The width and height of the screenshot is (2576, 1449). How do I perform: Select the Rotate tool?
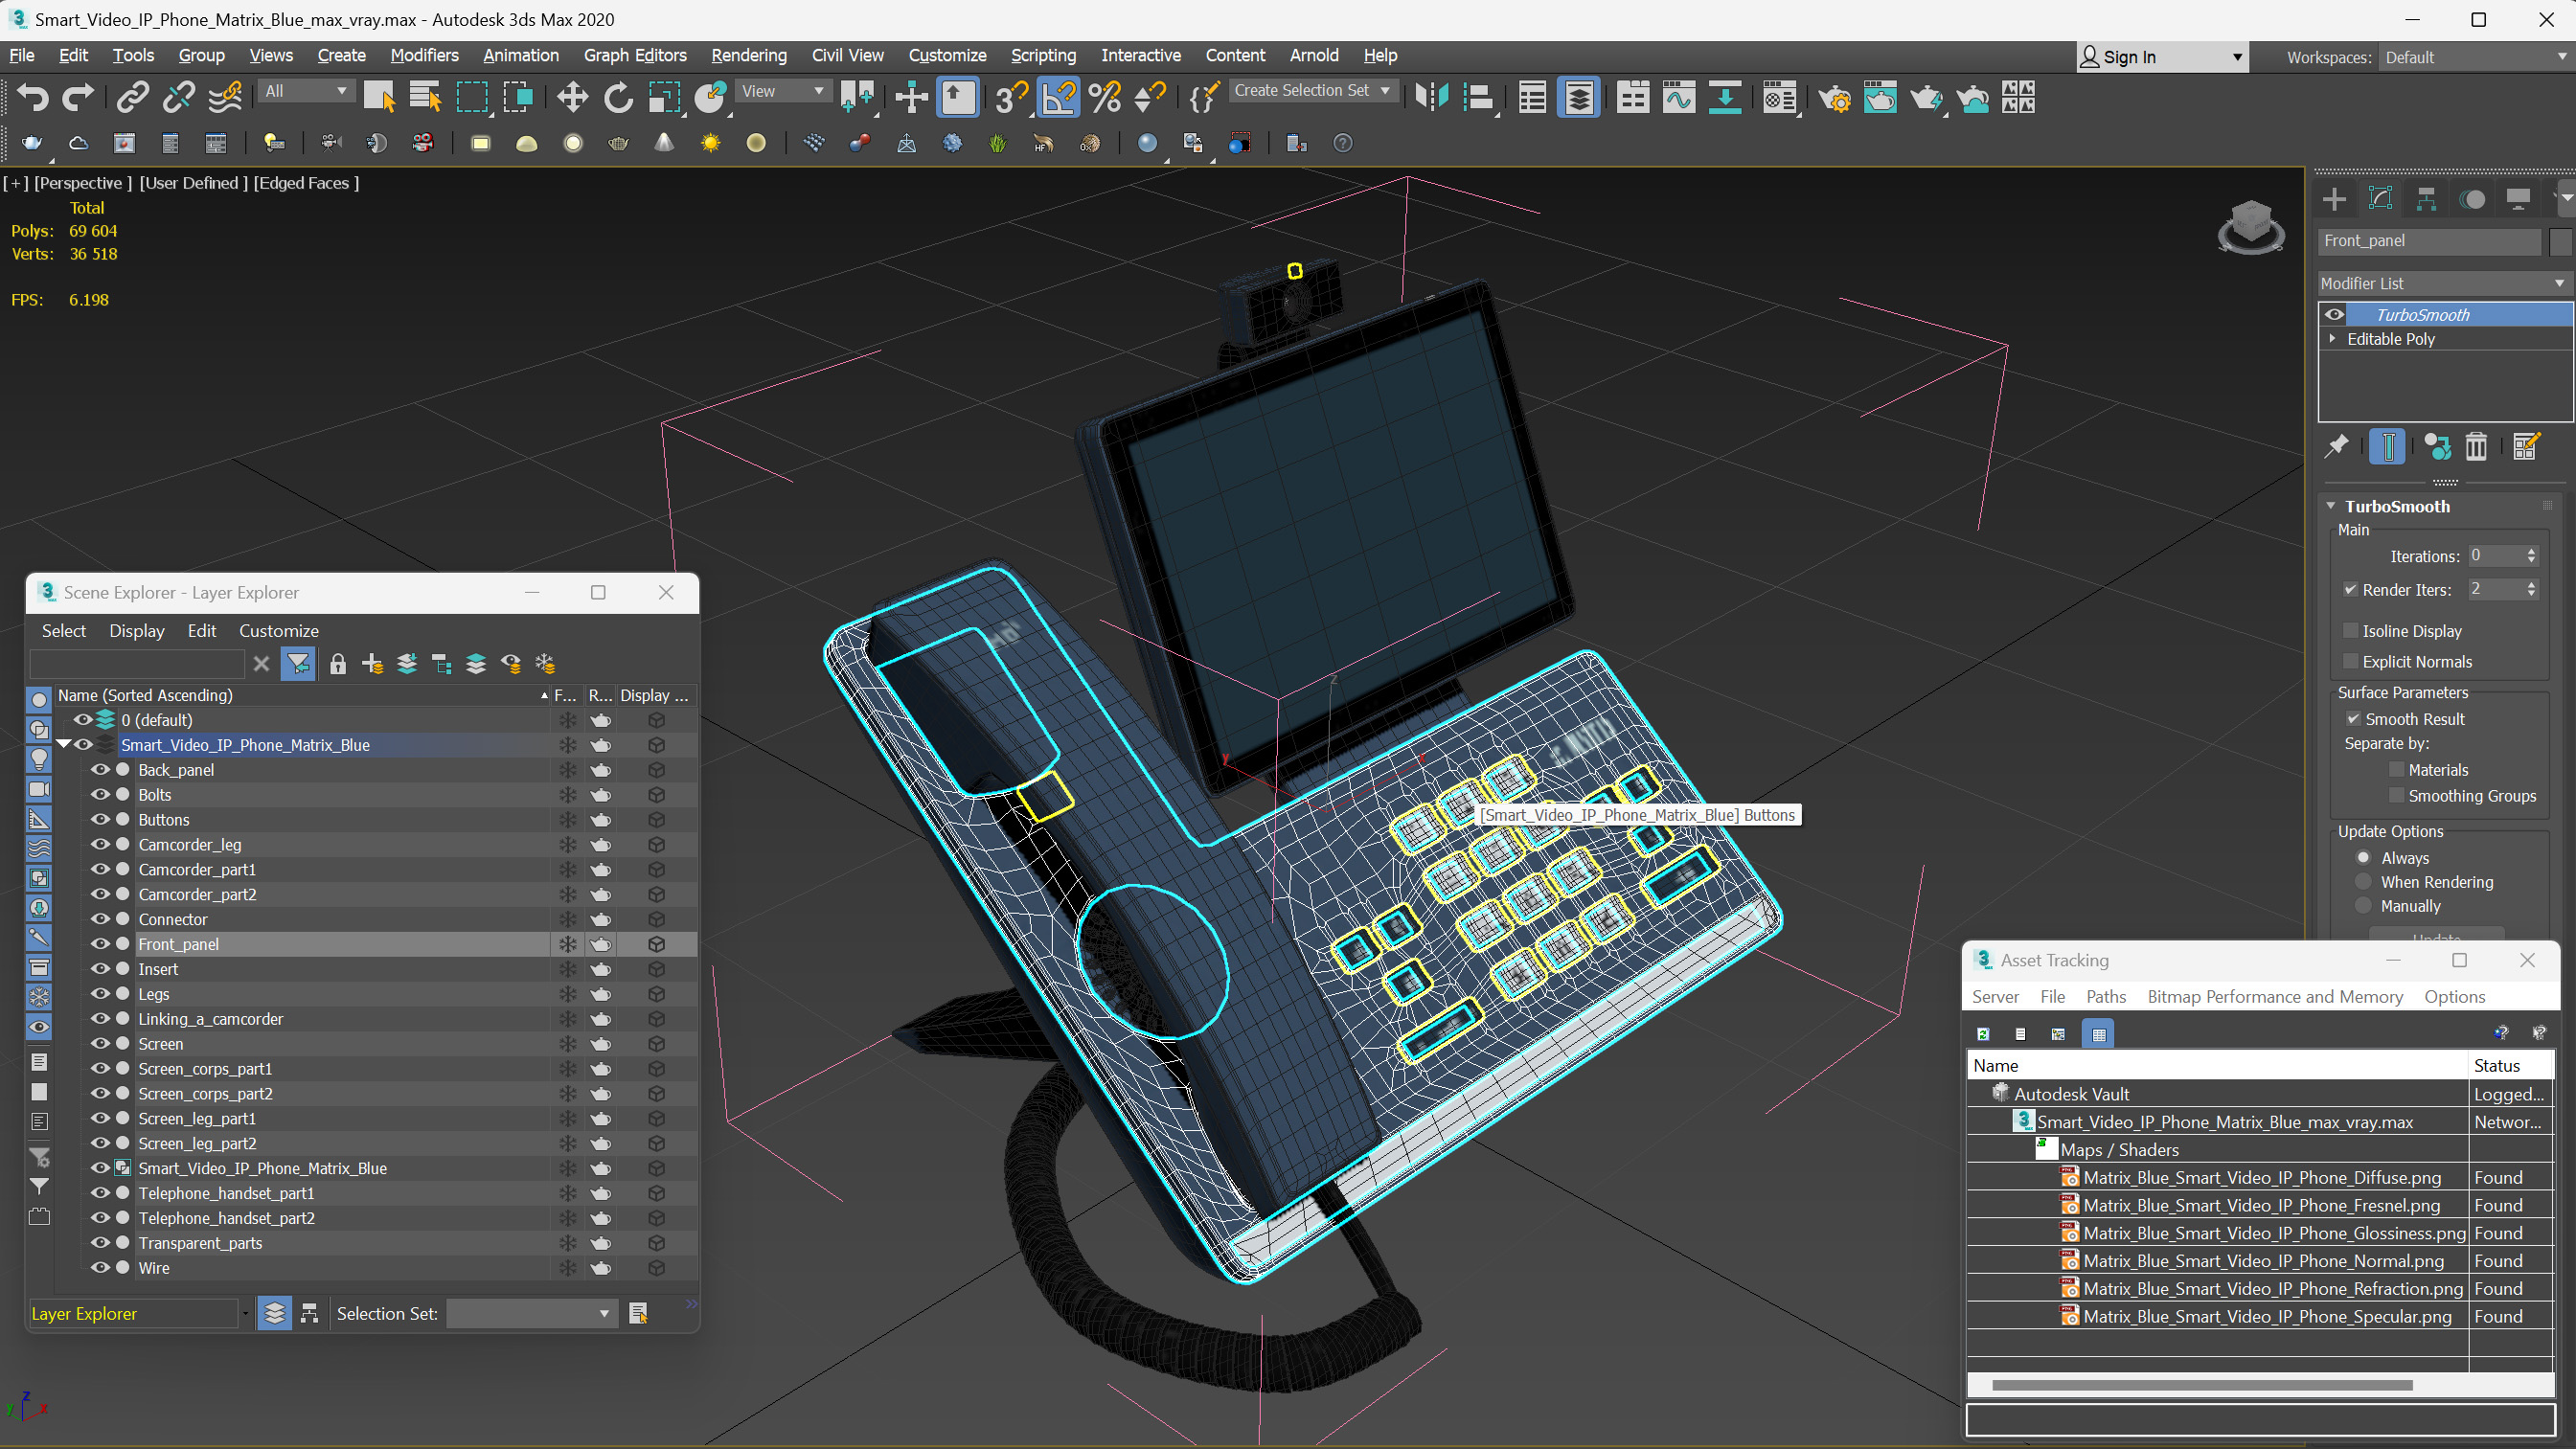618,97
